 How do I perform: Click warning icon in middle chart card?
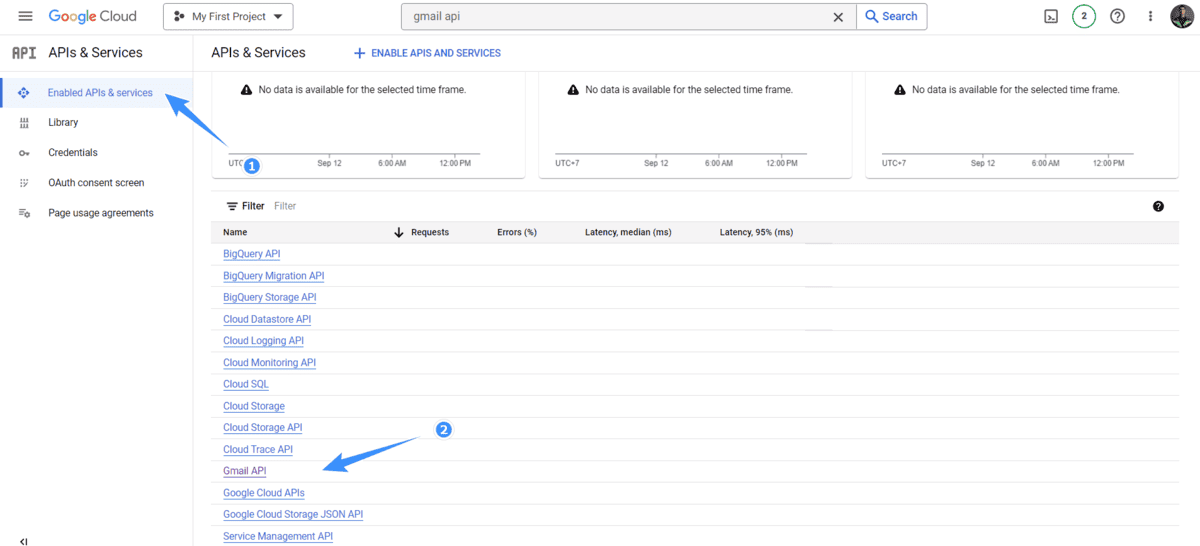point(573,90)
